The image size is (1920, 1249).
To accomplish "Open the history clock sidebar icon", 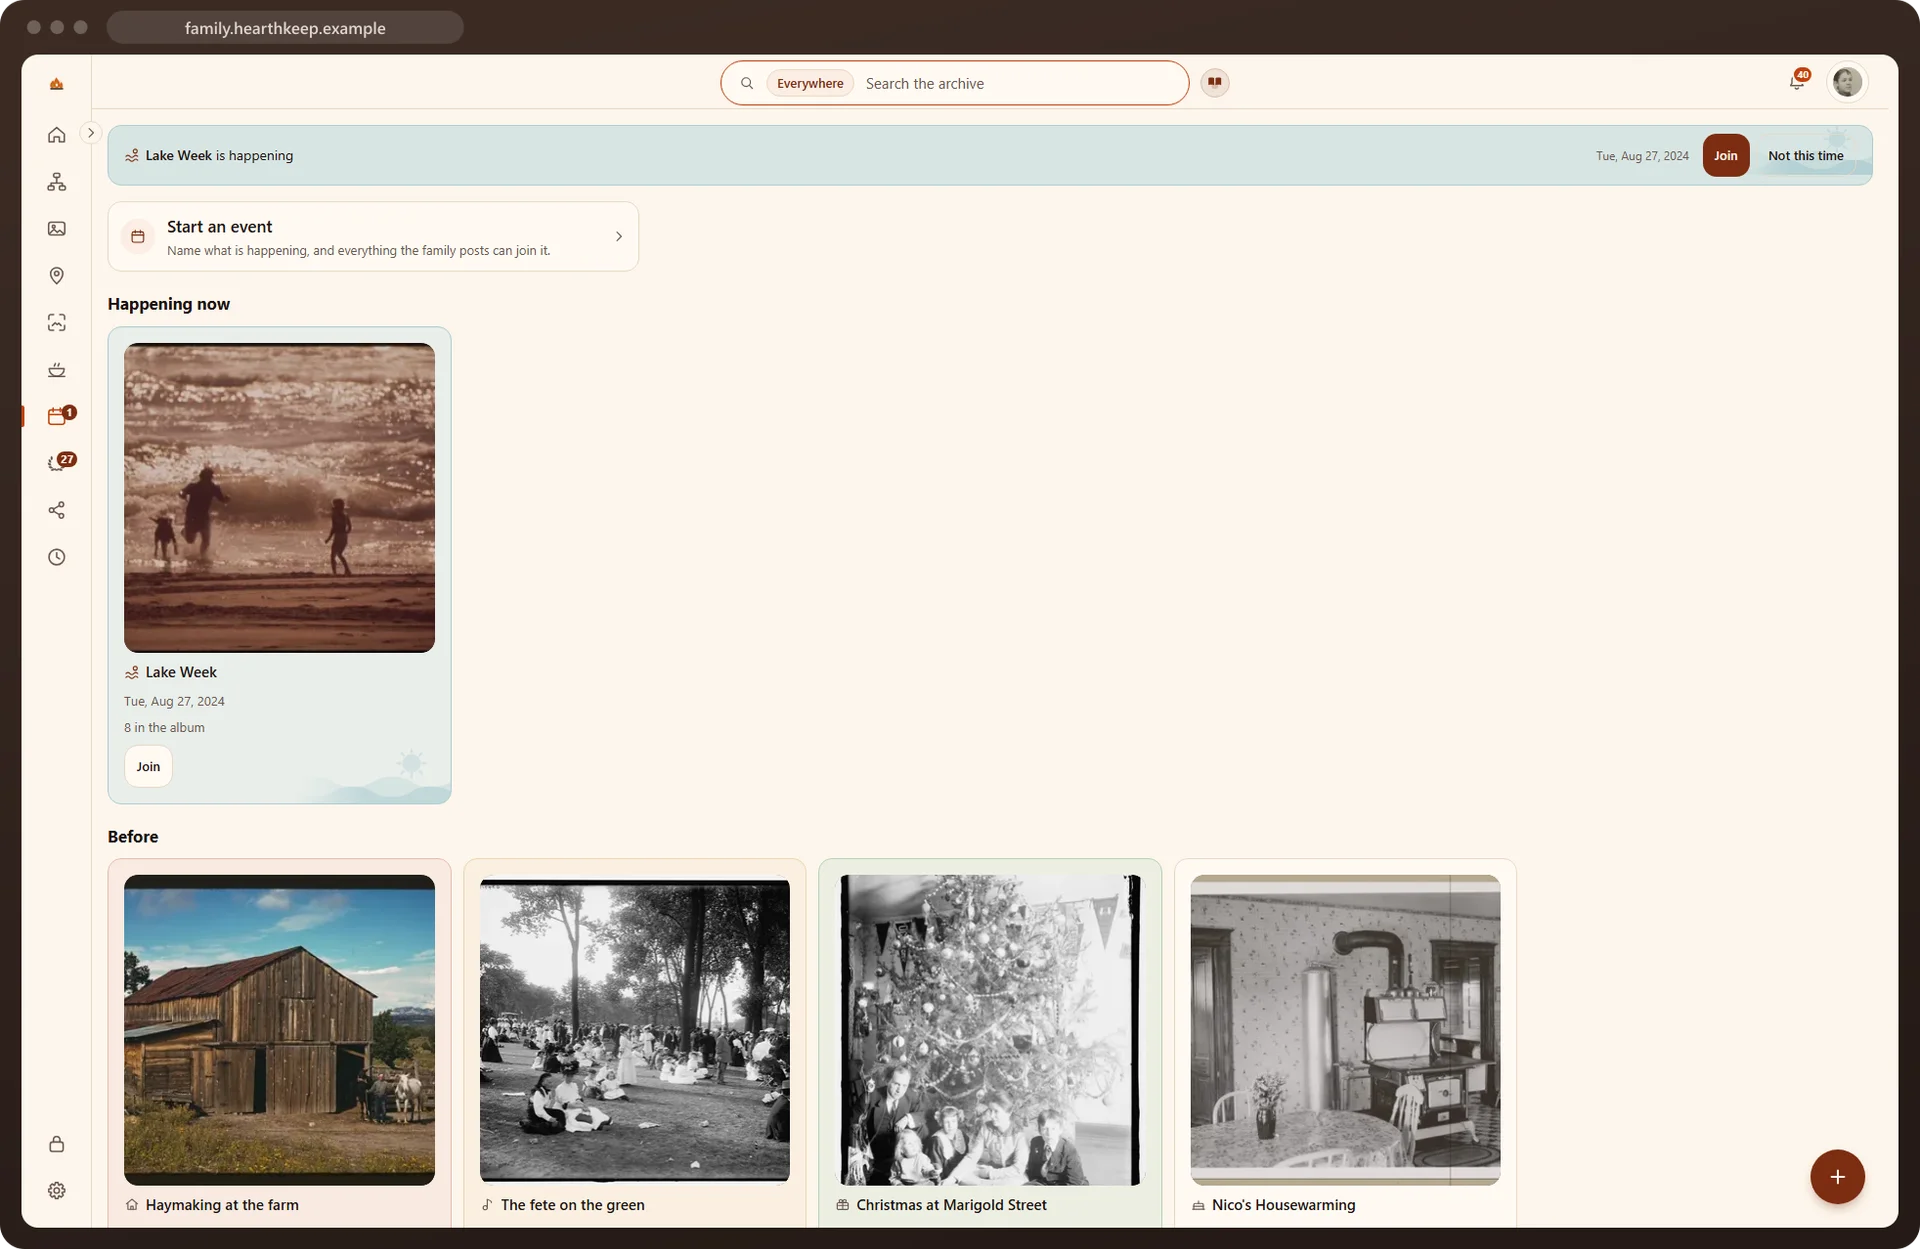I will (x=57, y=557).
